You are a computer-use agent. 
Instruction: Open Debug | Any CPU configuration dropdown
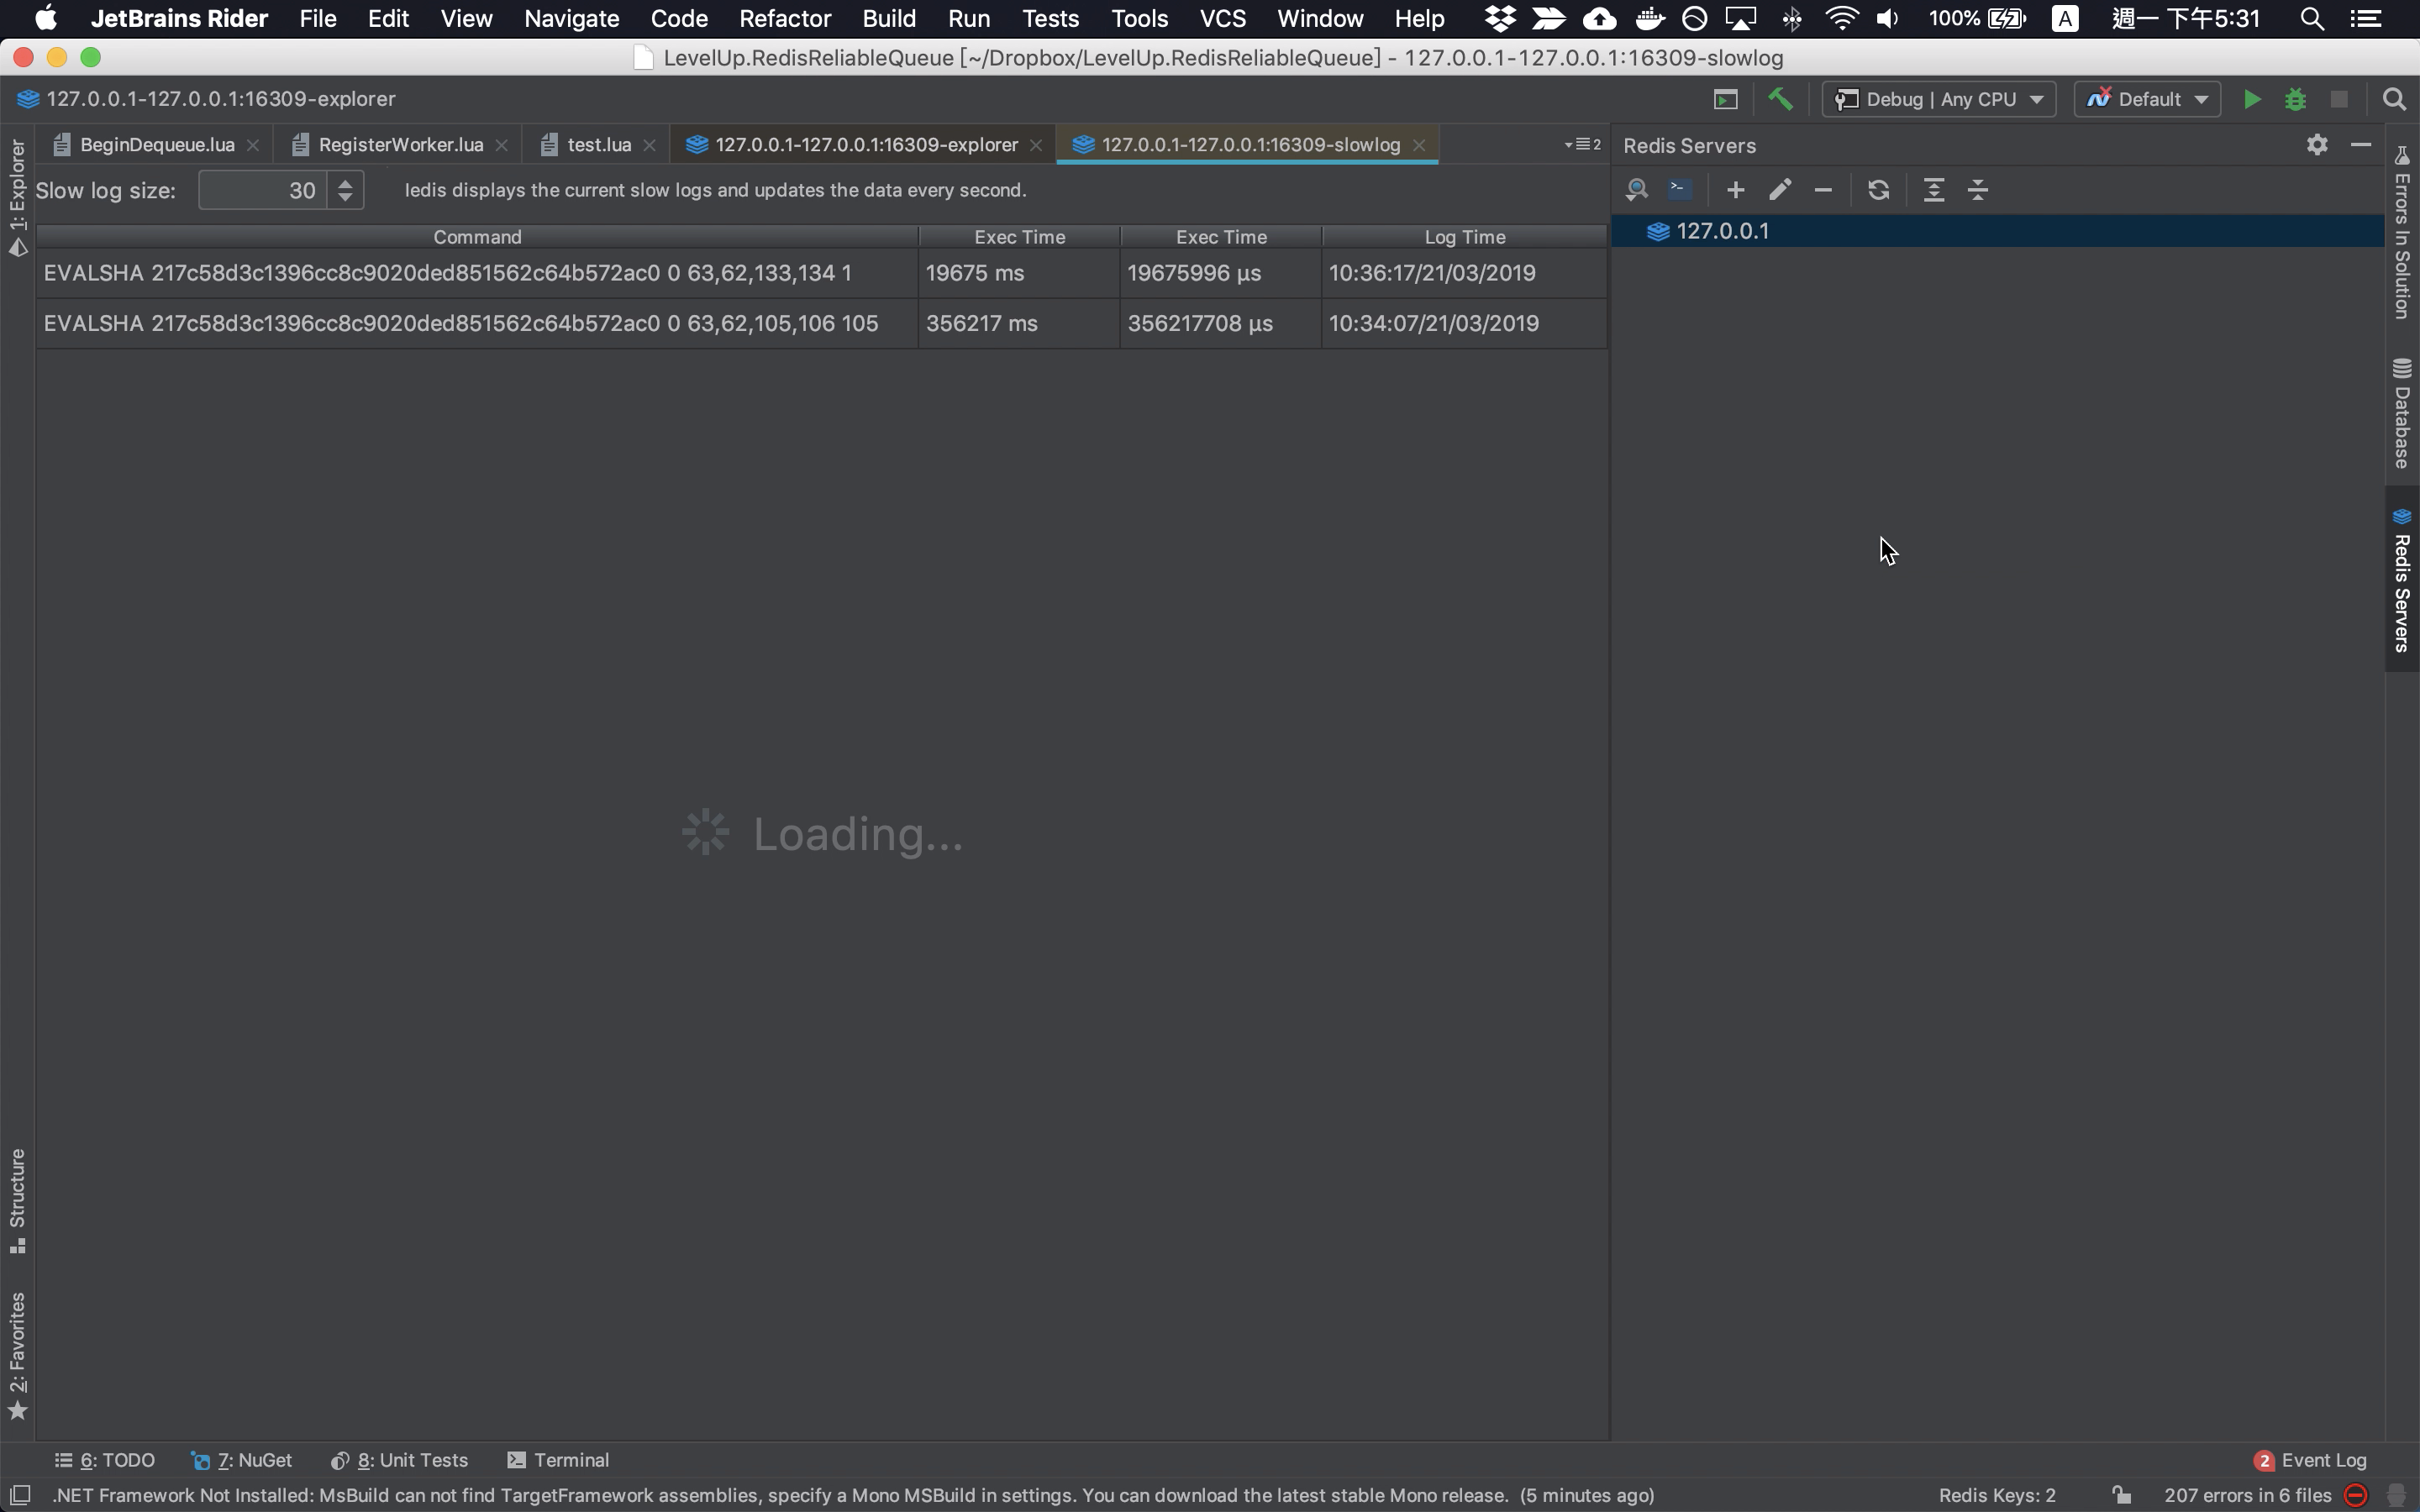1939,99
